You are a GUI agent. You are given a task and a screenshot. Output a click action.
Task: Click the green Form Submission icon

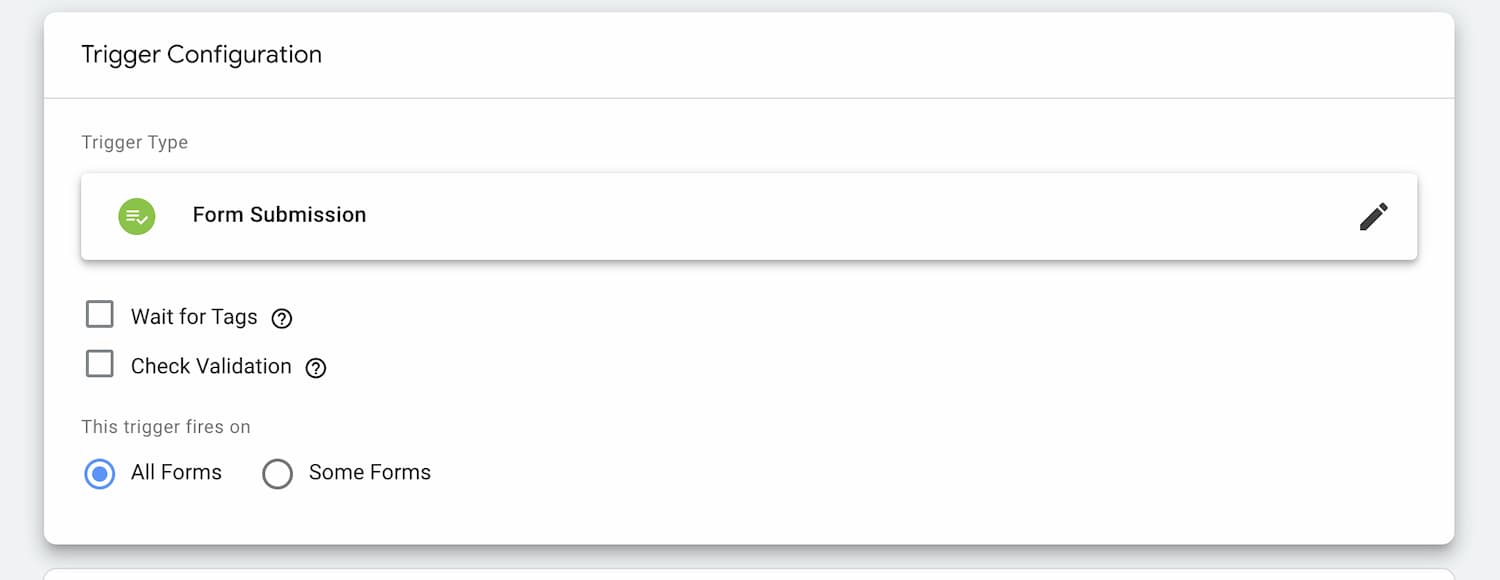137,216
